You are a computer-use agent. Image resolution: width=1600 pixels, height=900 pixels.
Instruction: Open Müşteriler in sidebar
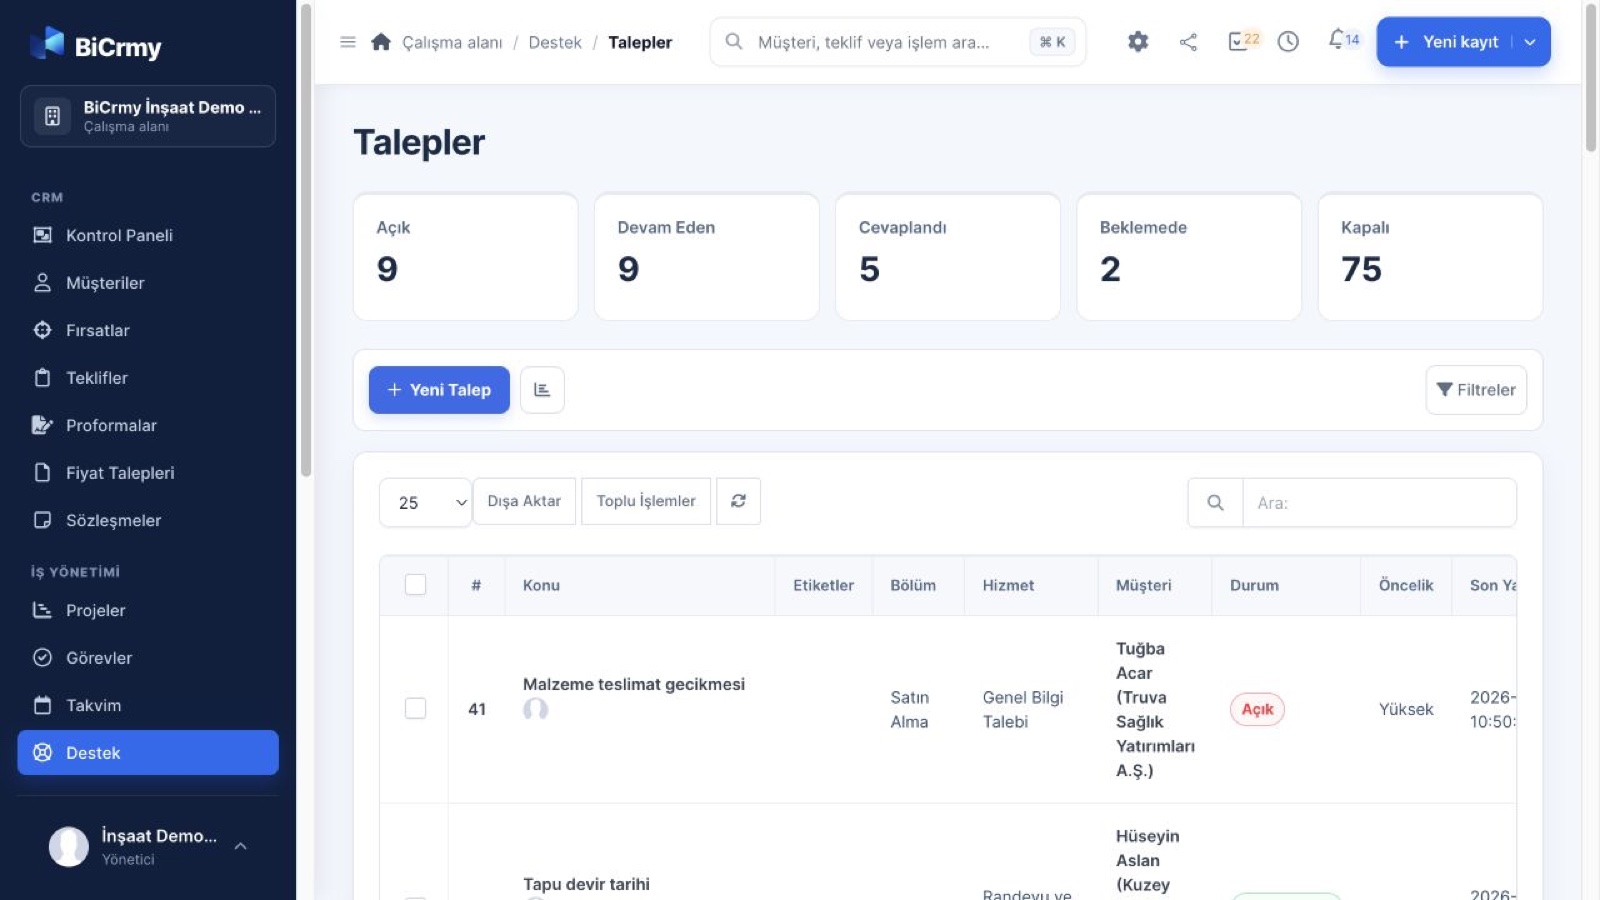[148, 283]
